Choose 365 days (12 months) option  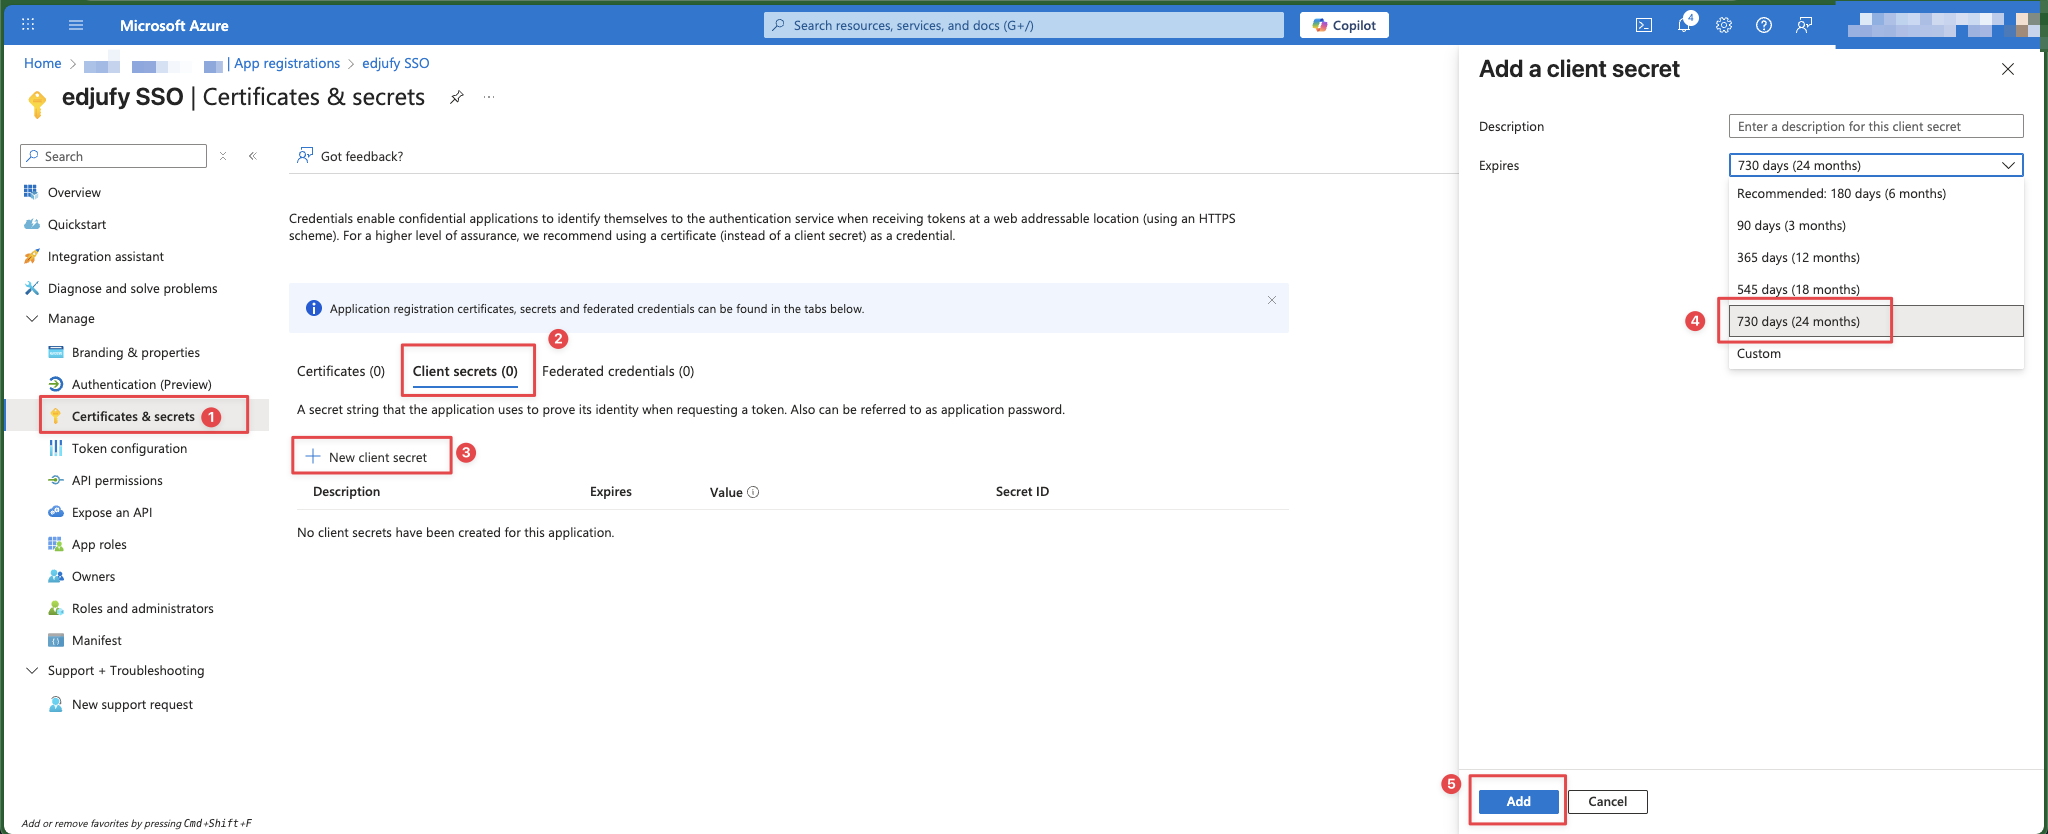pos(1798,257)
